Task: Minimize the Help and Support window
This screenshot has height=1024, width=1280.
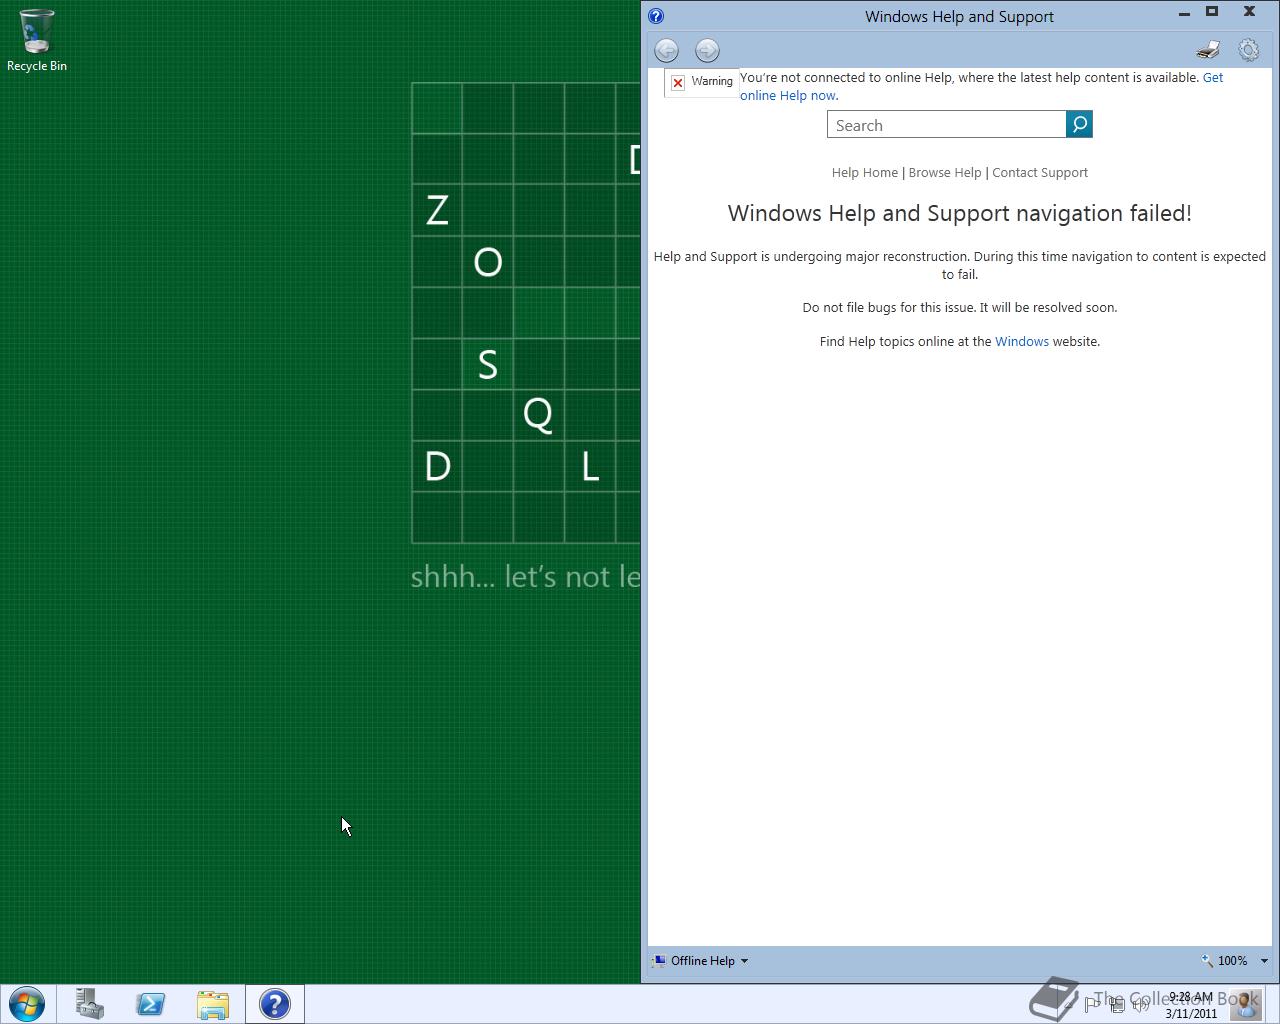Action: coord(1184,13)
